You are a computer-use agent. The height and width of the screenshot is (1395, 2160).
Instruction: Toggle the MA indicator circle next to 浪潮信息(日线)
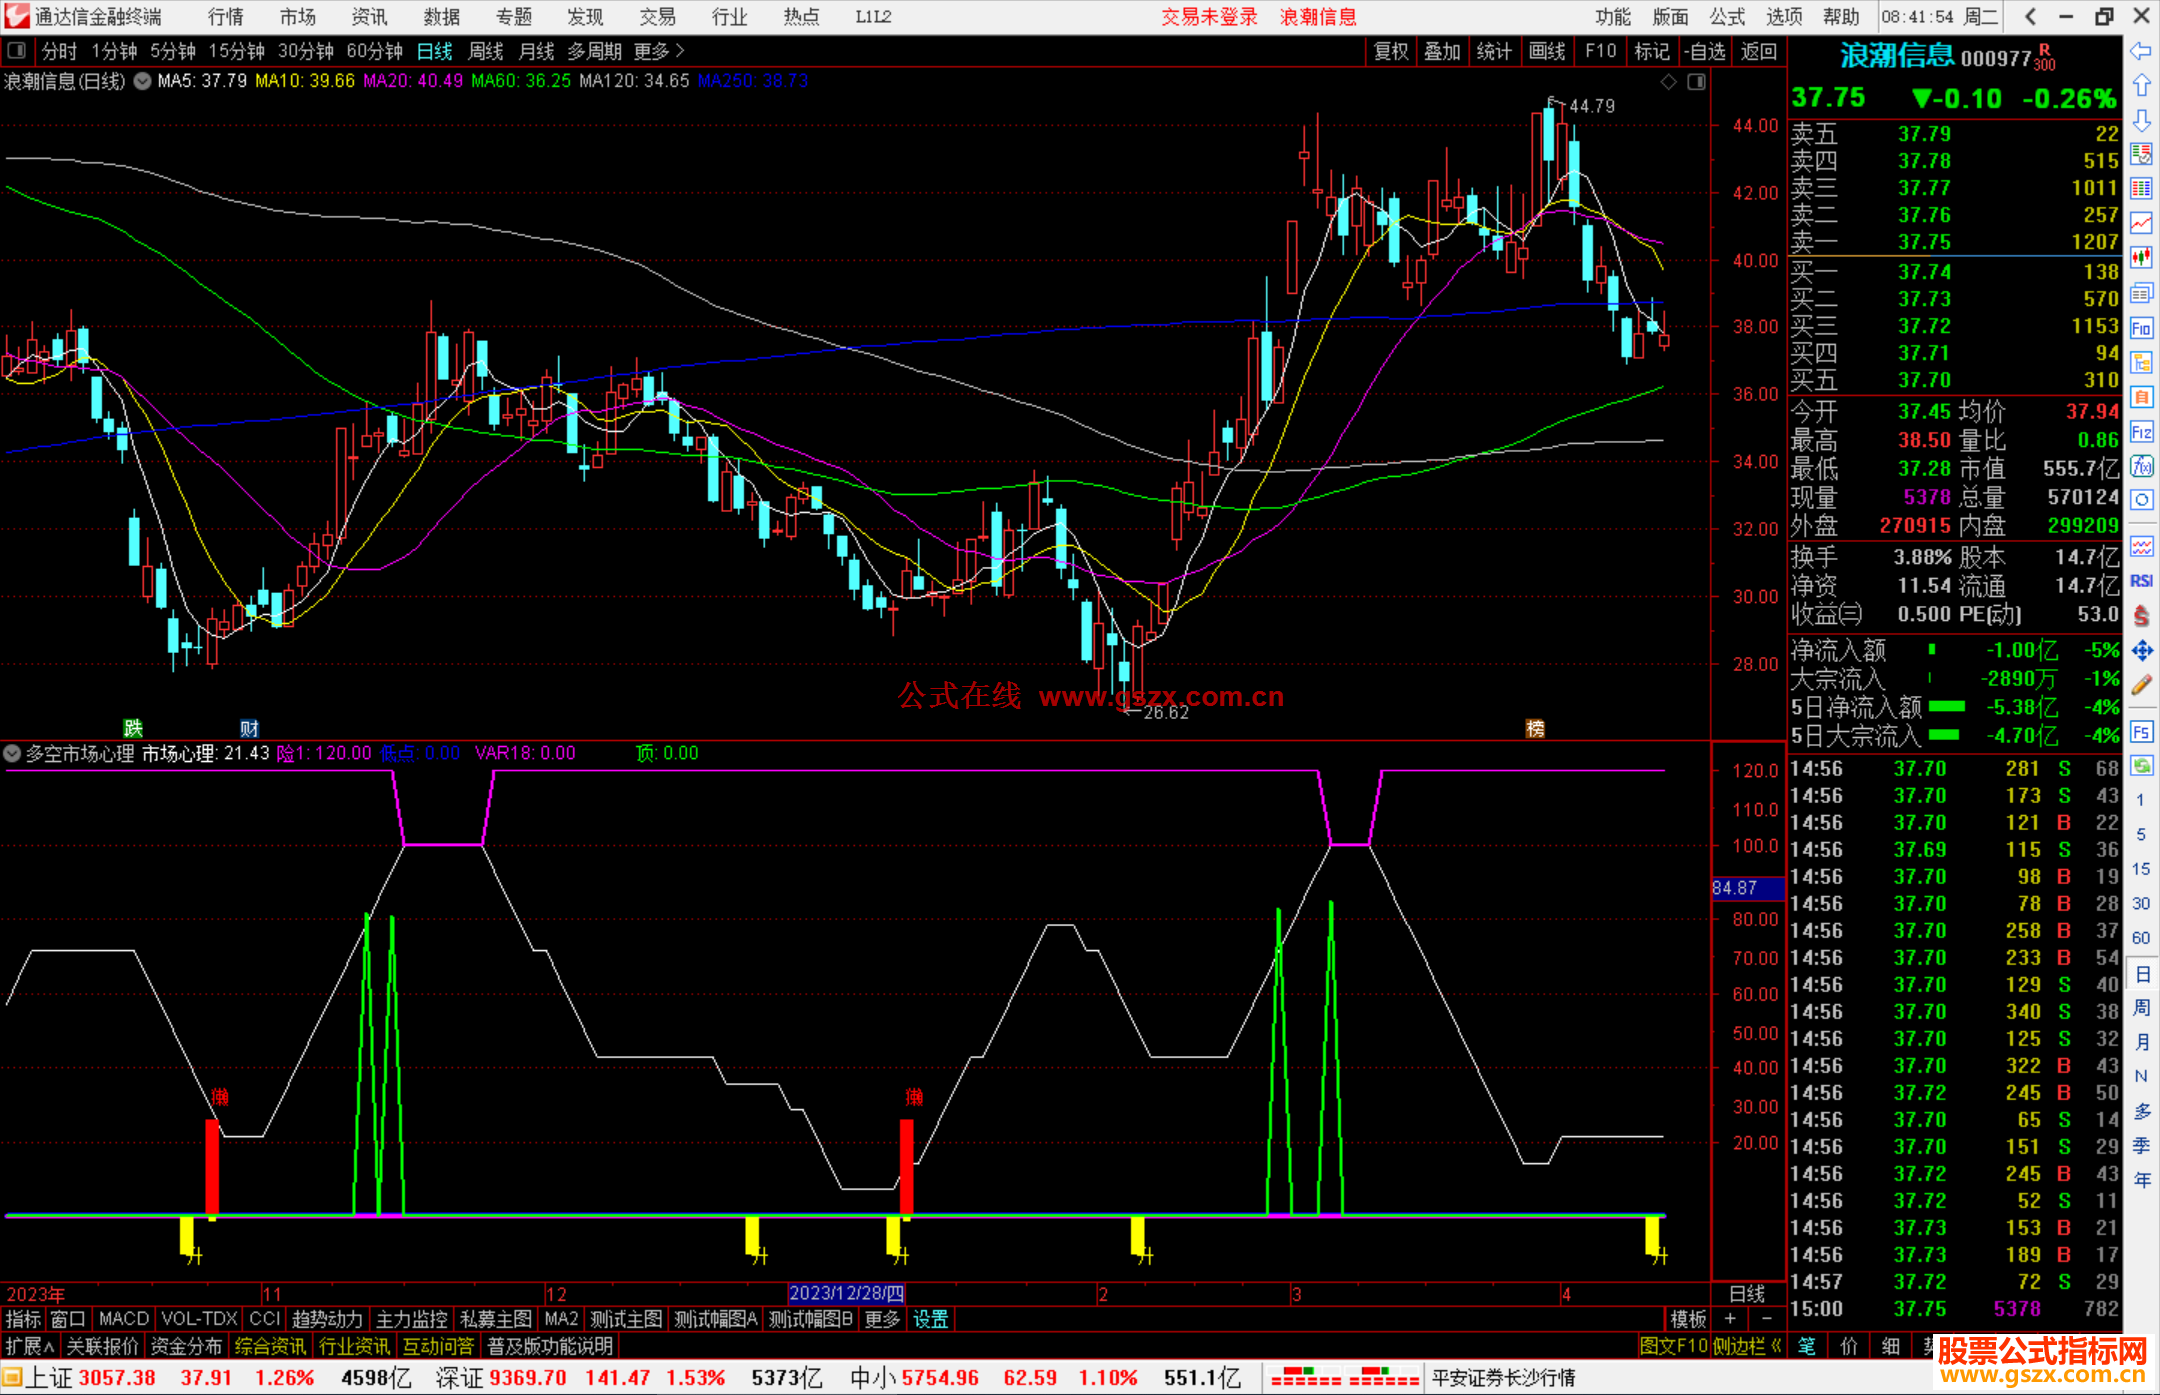tap(142, 81)
